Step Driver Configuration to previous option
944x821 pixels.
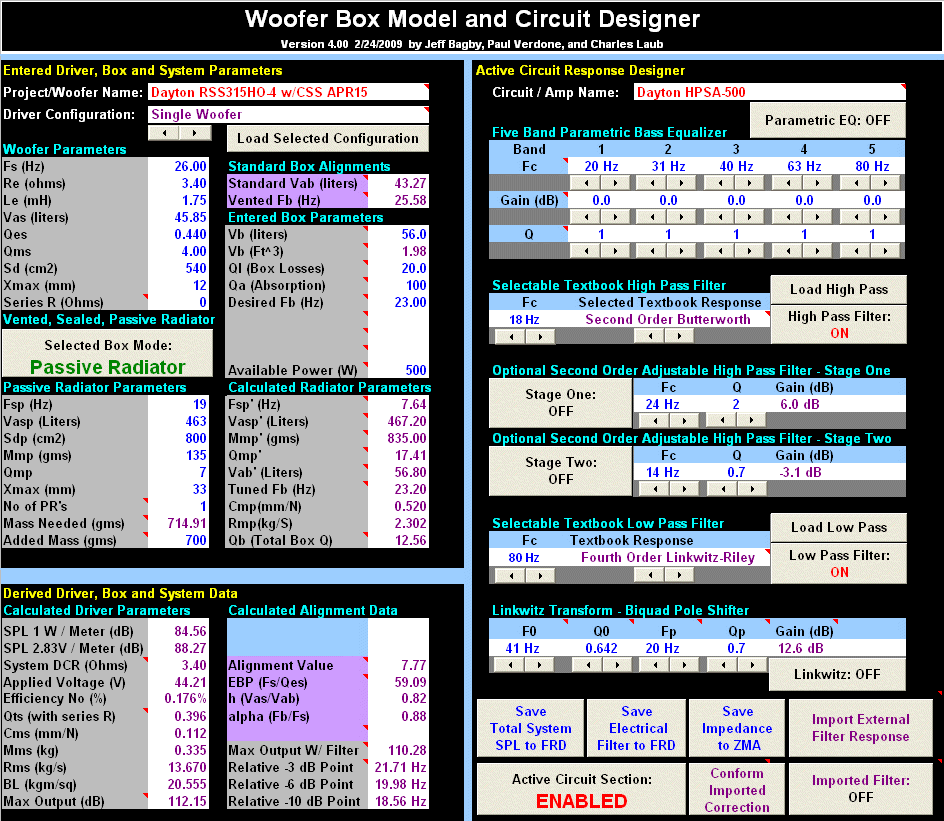[164, 132]
